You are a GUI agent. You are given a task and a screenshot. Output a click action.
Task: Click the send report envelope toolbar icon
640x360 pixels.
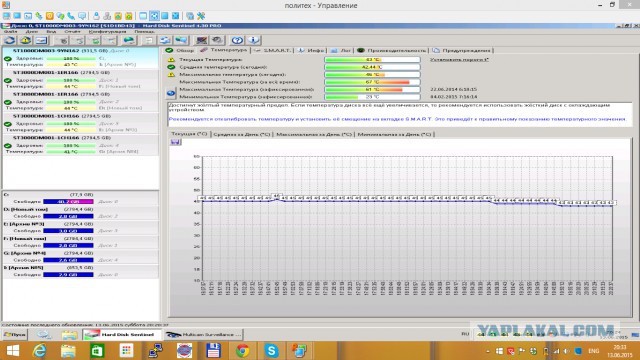pos(41,40)
